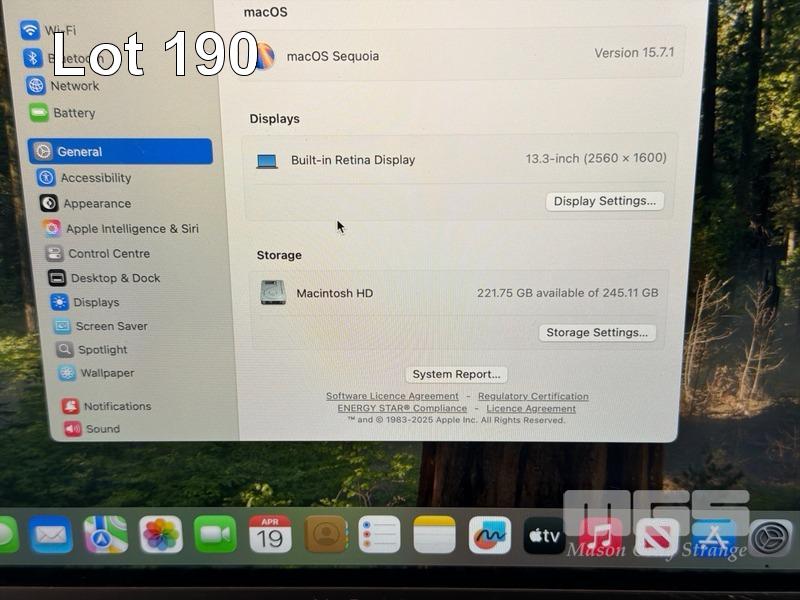Viewport: 800px width, 600px height.
Task: Open the Software Licence Agreement link
Action: (x=392, y=396)
